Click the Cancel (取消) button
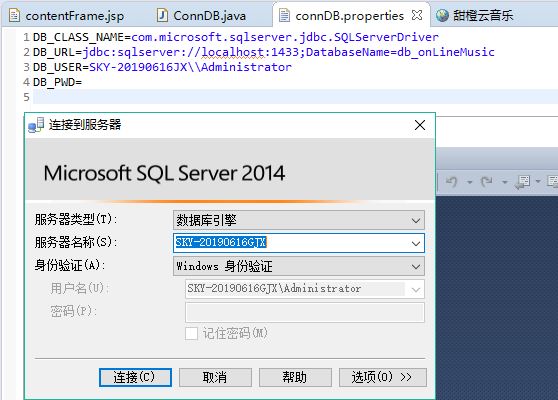Screen dimensions: 558x400 [215, 377]
